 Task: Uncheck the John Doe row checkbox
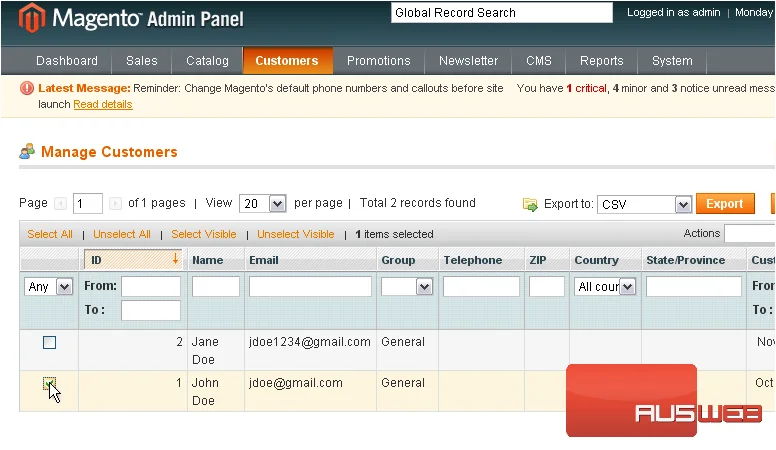coord(49,383)
